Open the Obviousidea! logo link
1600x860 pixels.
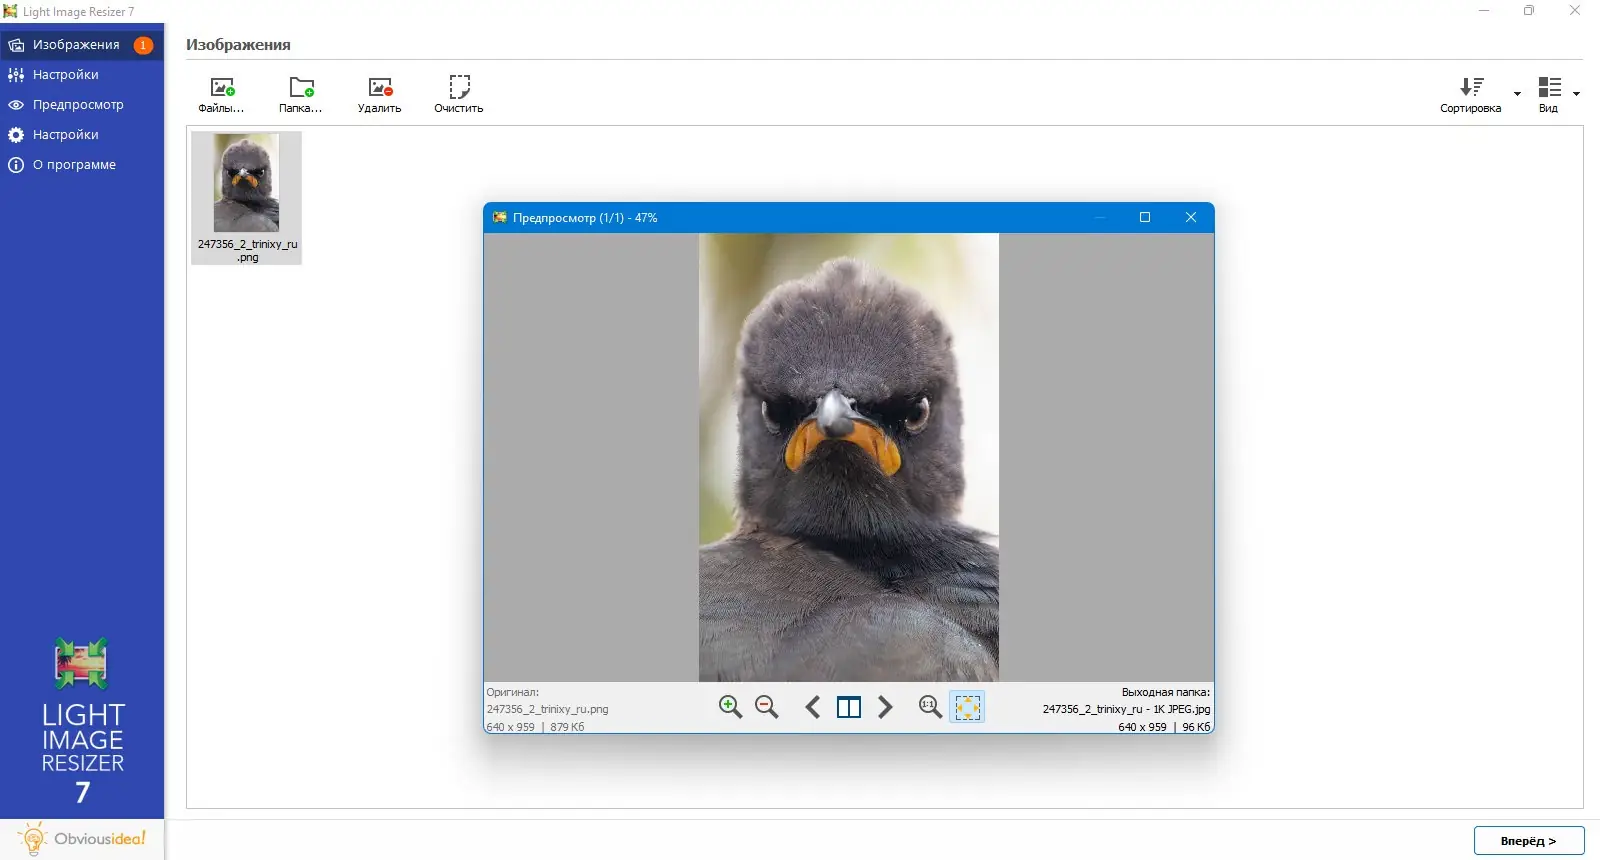tap(82, 839)
